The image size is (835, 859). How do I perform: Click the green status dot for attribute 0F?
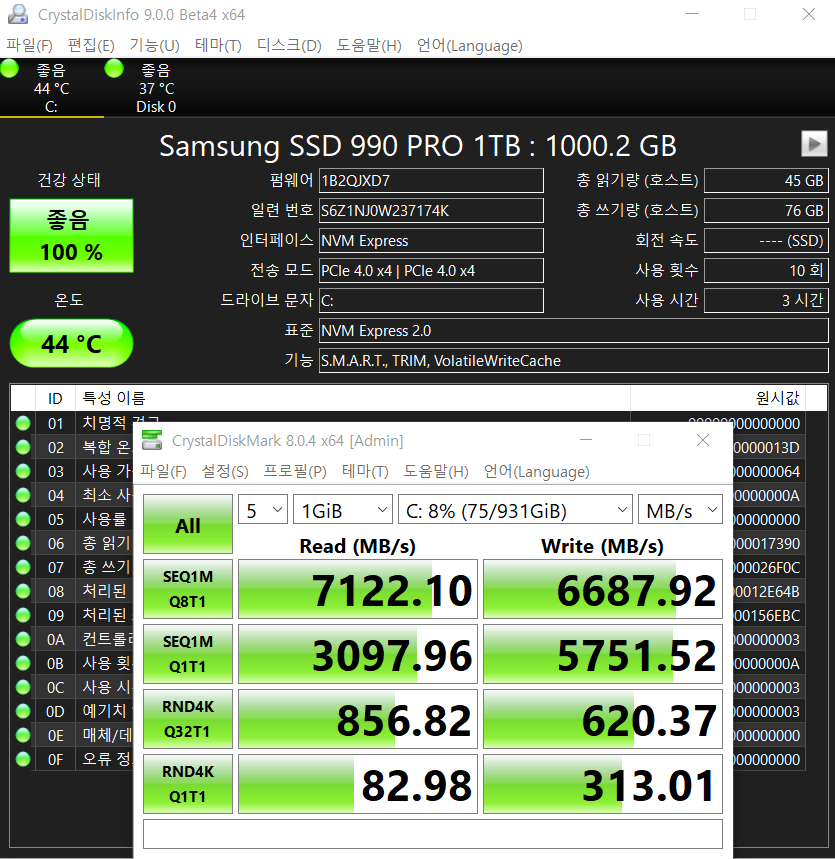[23, 759]
